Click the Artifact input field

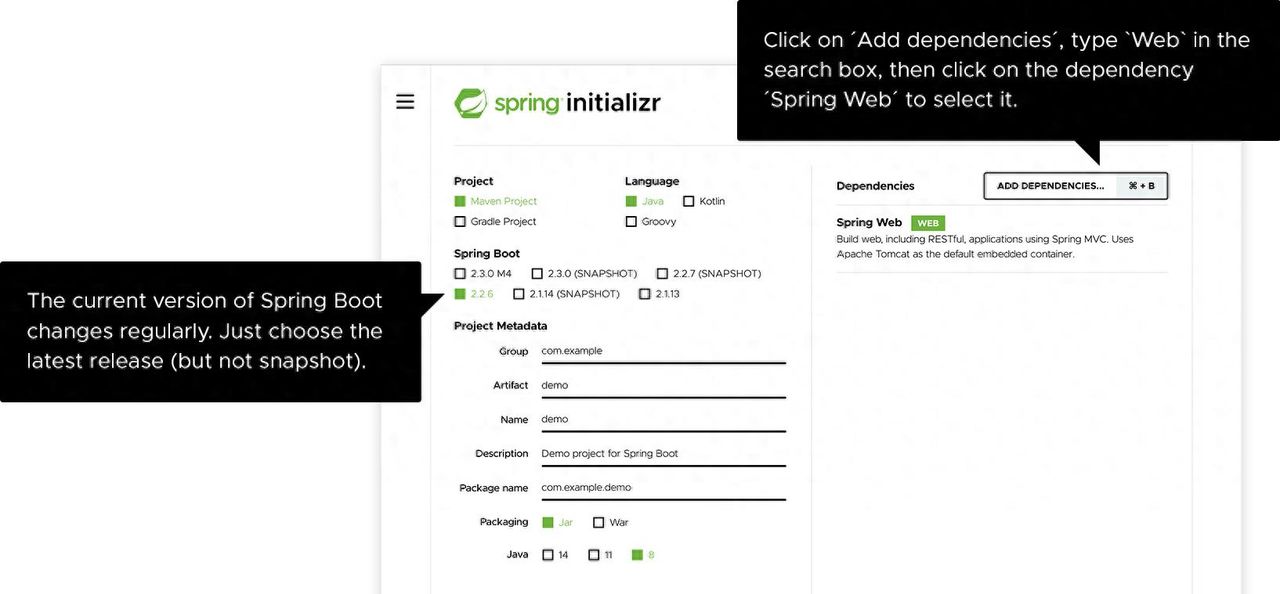(662, 386)
